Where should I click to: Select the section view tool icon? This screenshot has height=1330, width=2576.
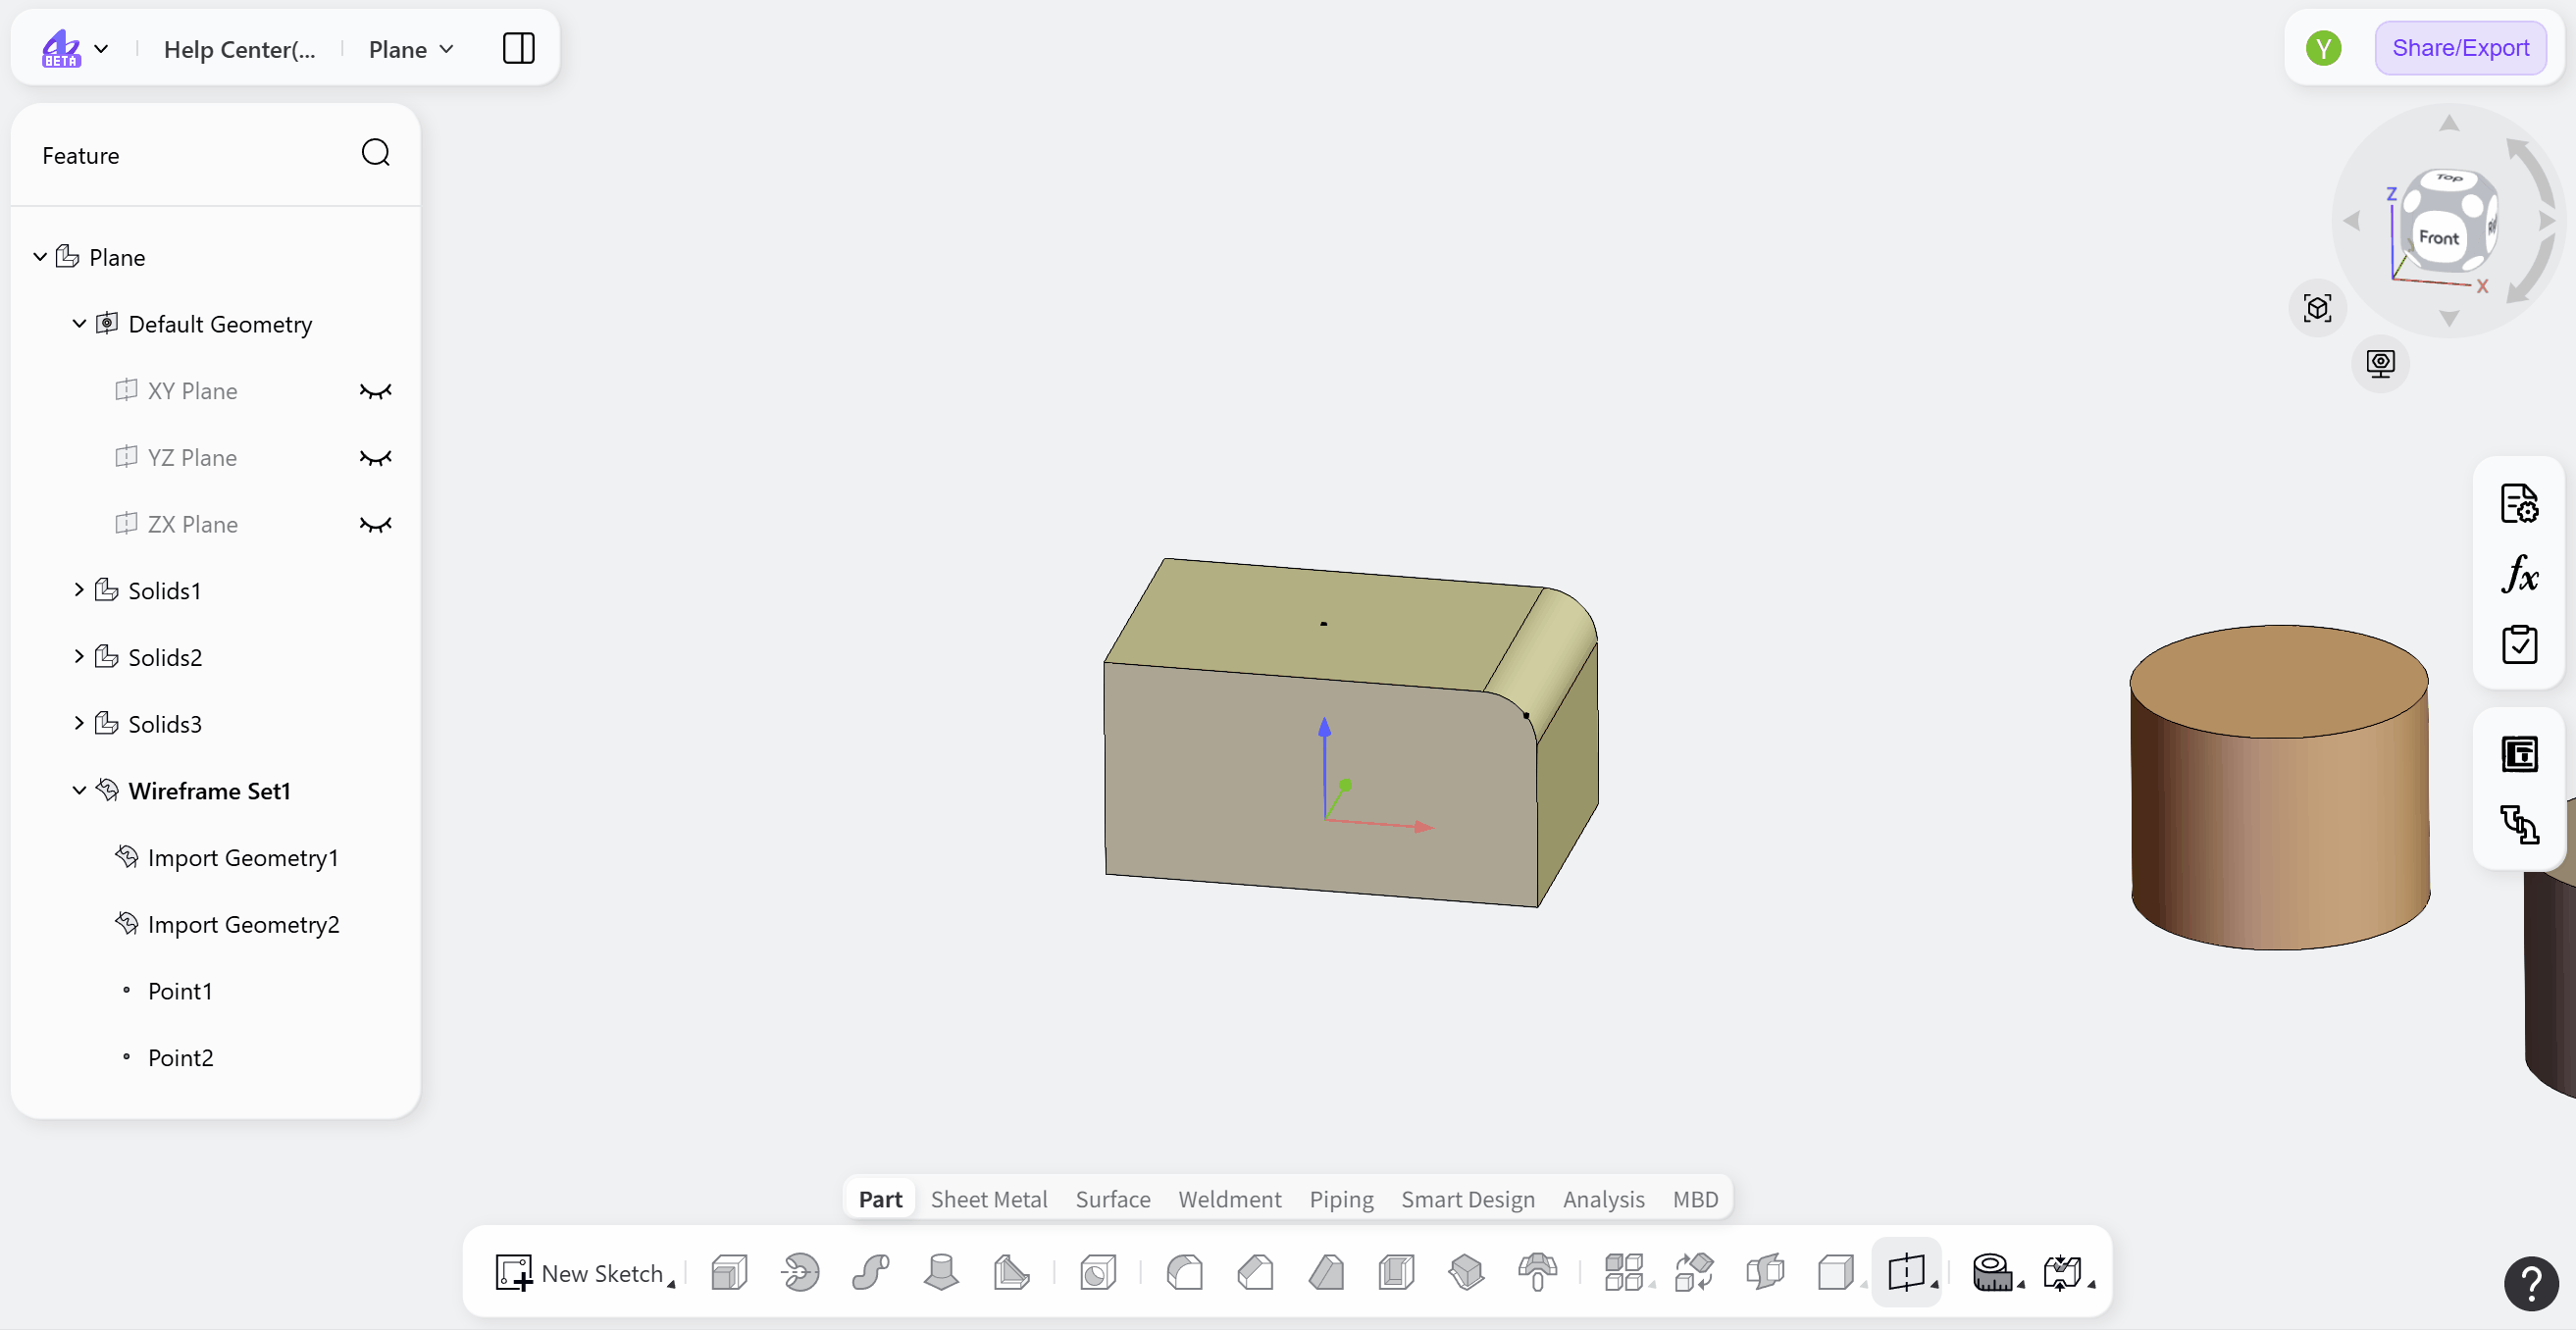pos(2062,1273)
